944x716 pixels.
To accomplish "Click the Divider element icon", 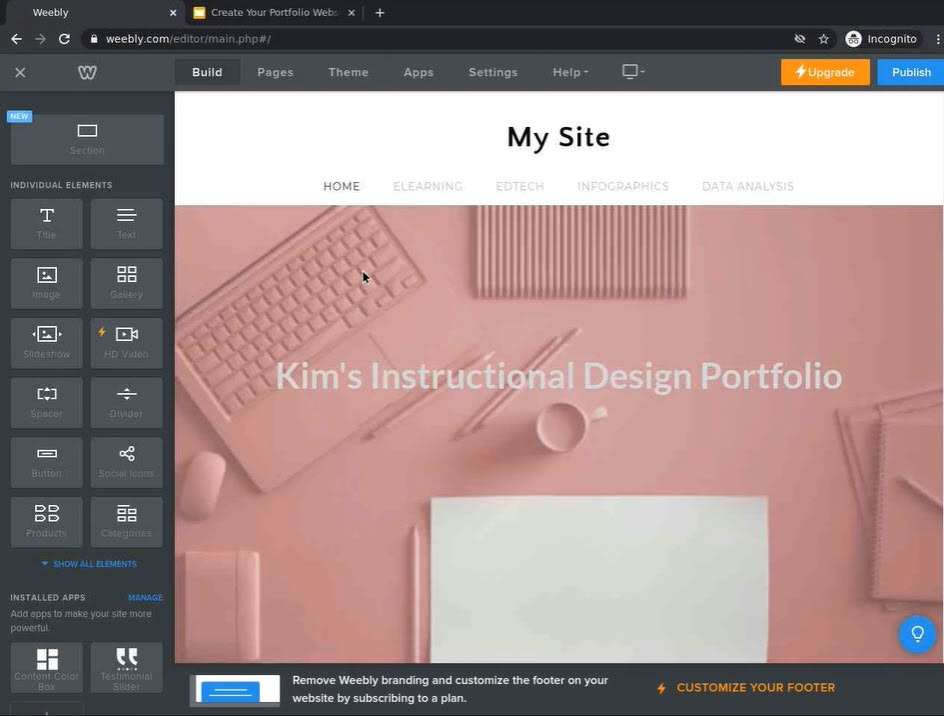I will click(126, 402).
